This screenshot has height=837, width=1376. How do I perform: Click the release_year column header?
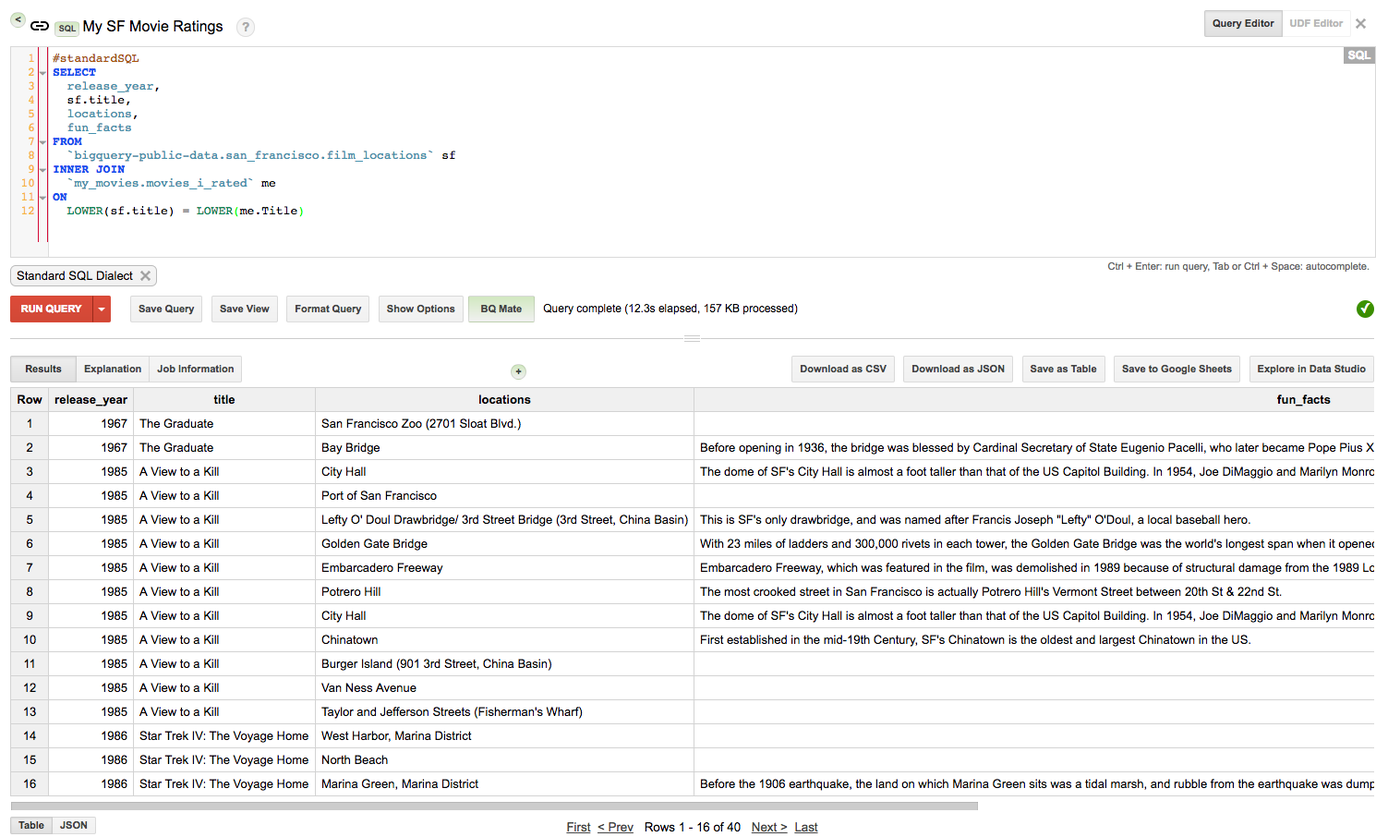pos(91,400)
